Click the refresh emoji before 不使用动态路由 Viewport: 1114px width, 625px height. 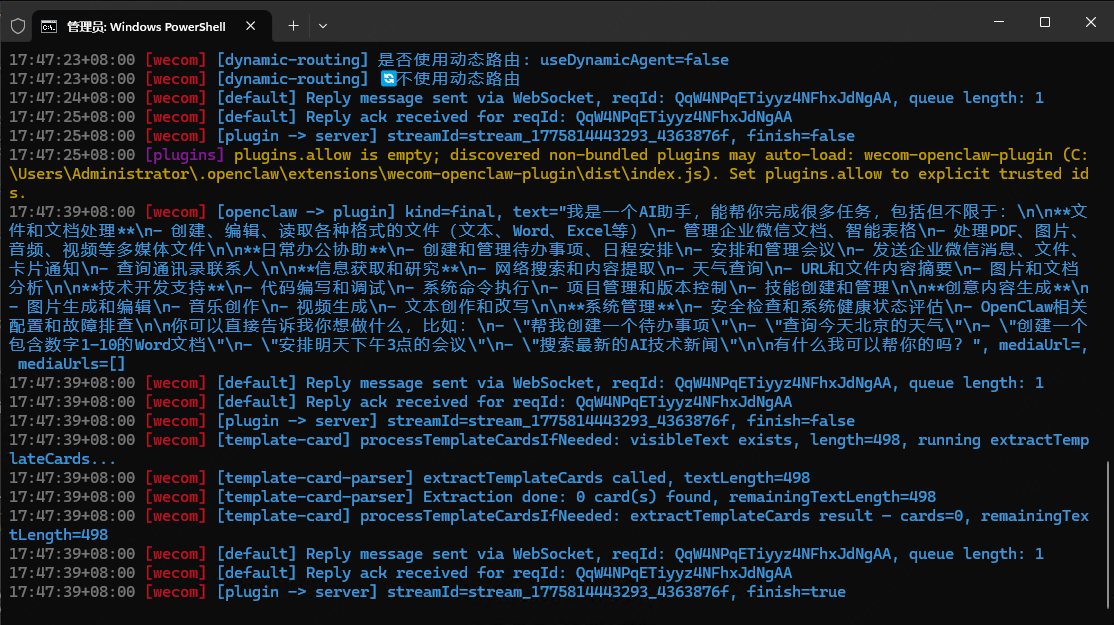pos(388,79)
